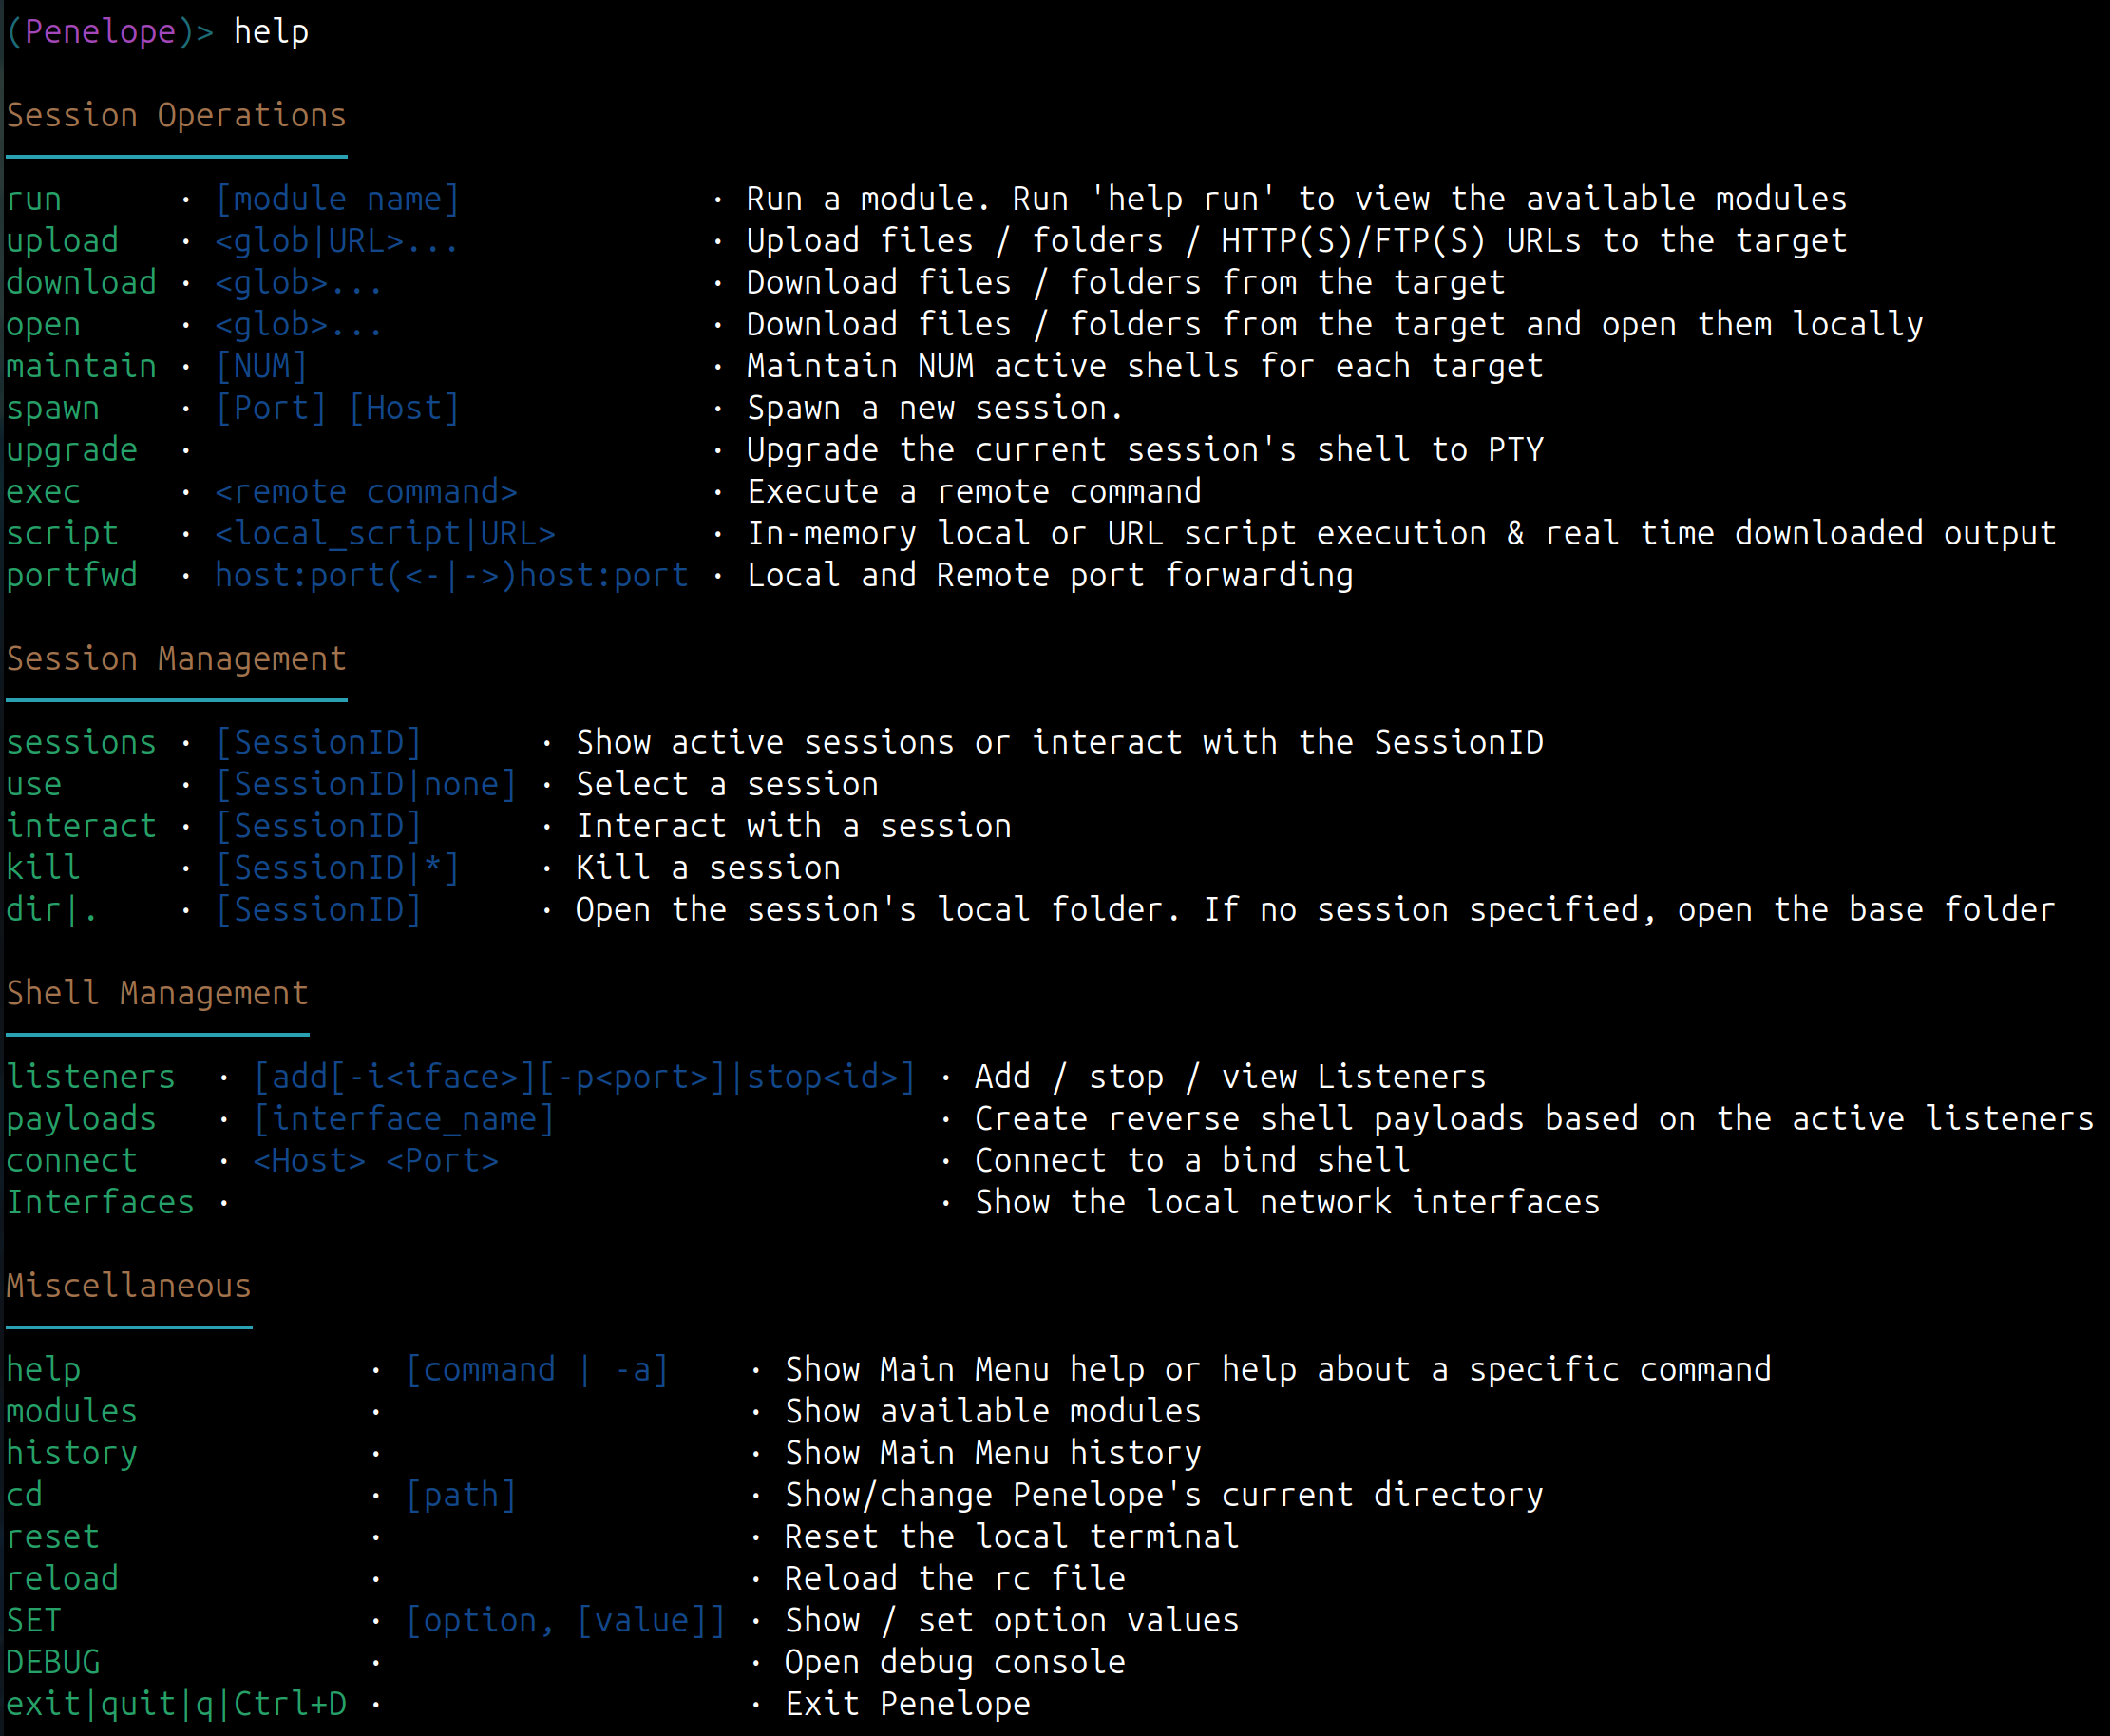The height and width of the screenshot is (1736, 2110).
Task: Click the "[NUM]" argument text
Action: click(262, 367)
